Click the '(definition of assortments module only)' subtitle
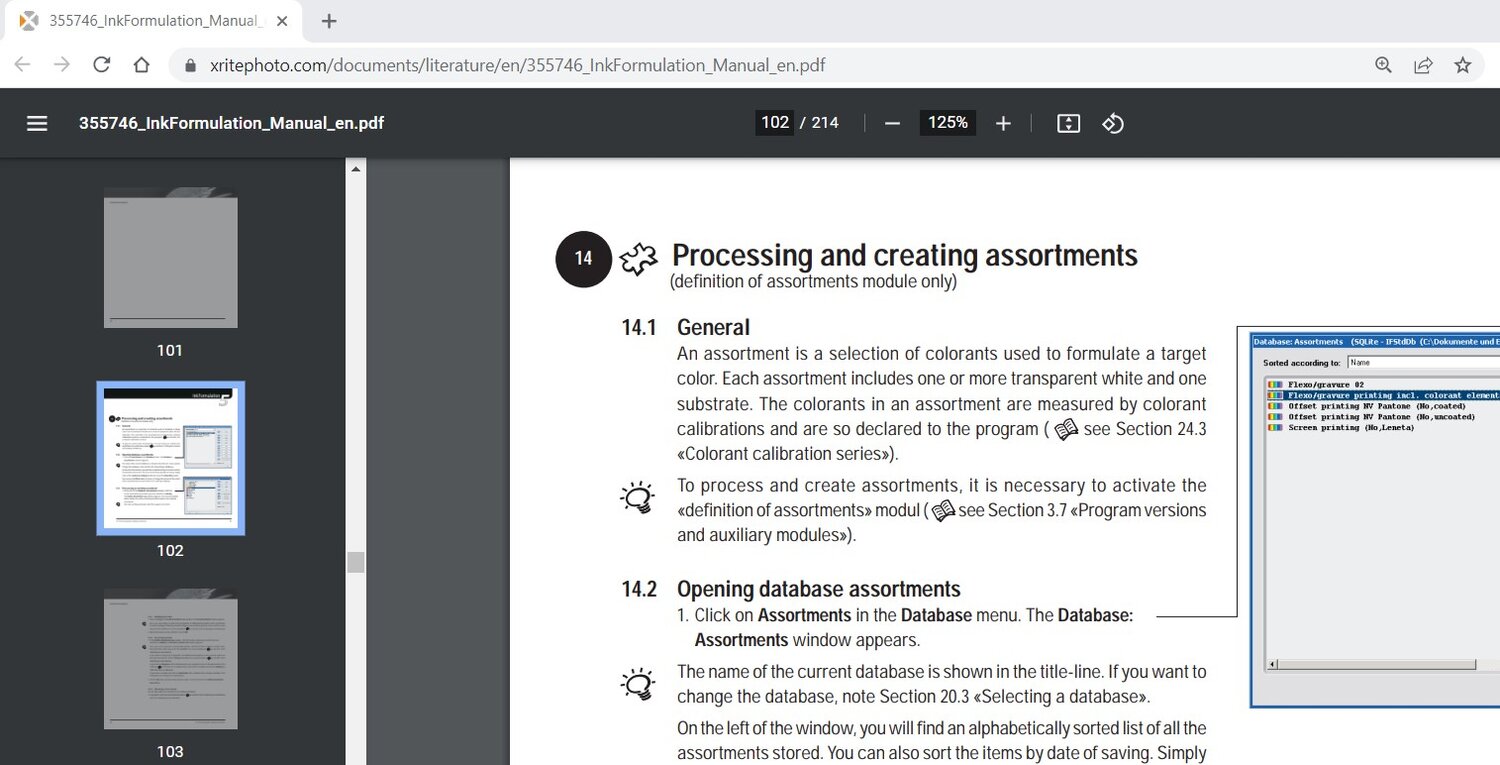This screenshot has width=1500, height=765. 813,282
